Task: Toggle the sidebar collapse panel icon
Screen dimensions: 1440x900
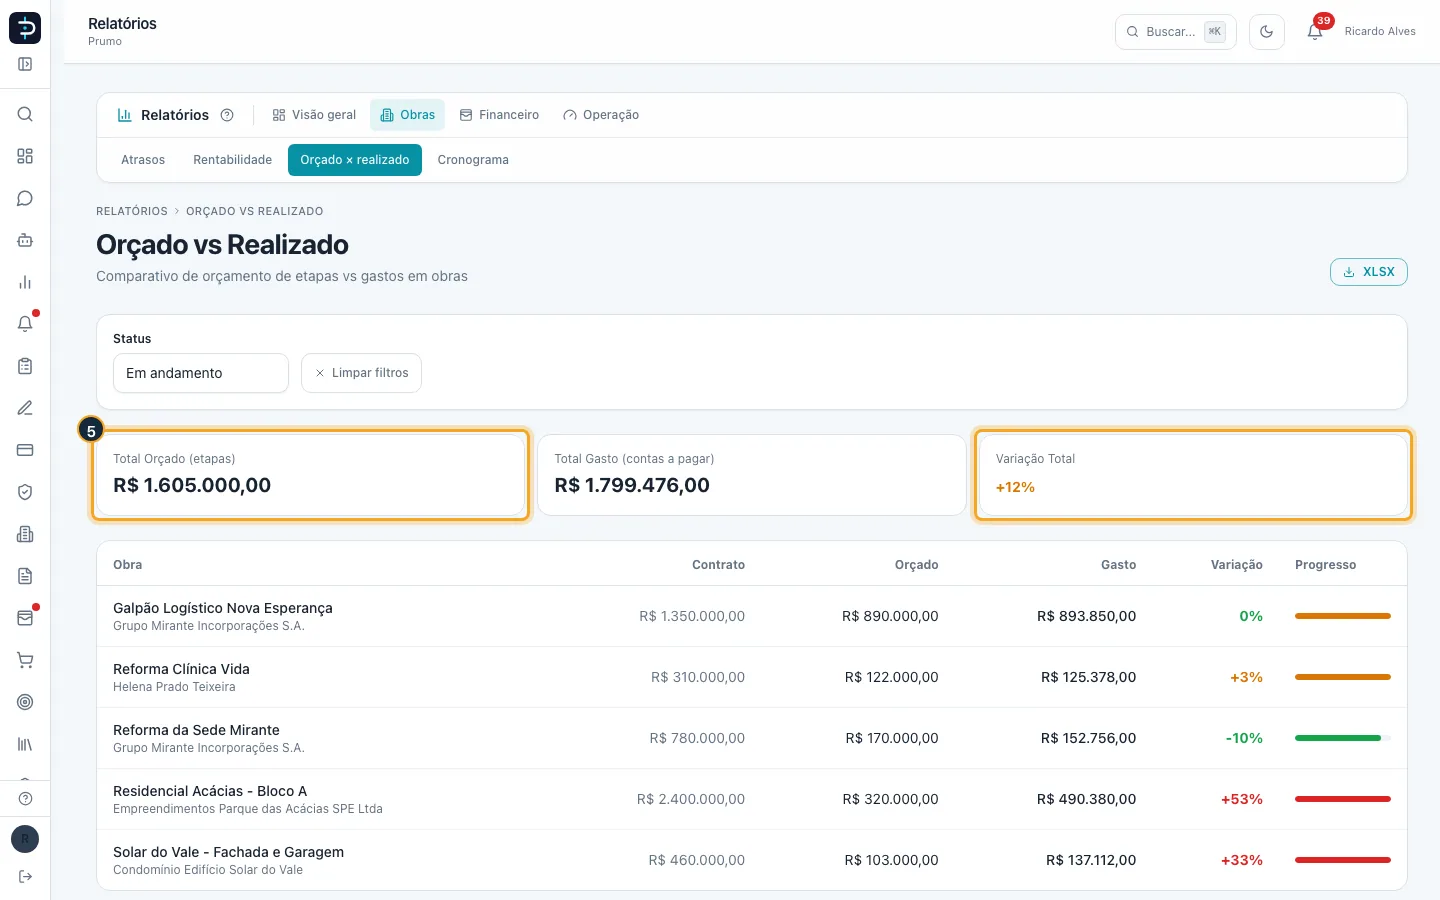Action: [25, 64]
